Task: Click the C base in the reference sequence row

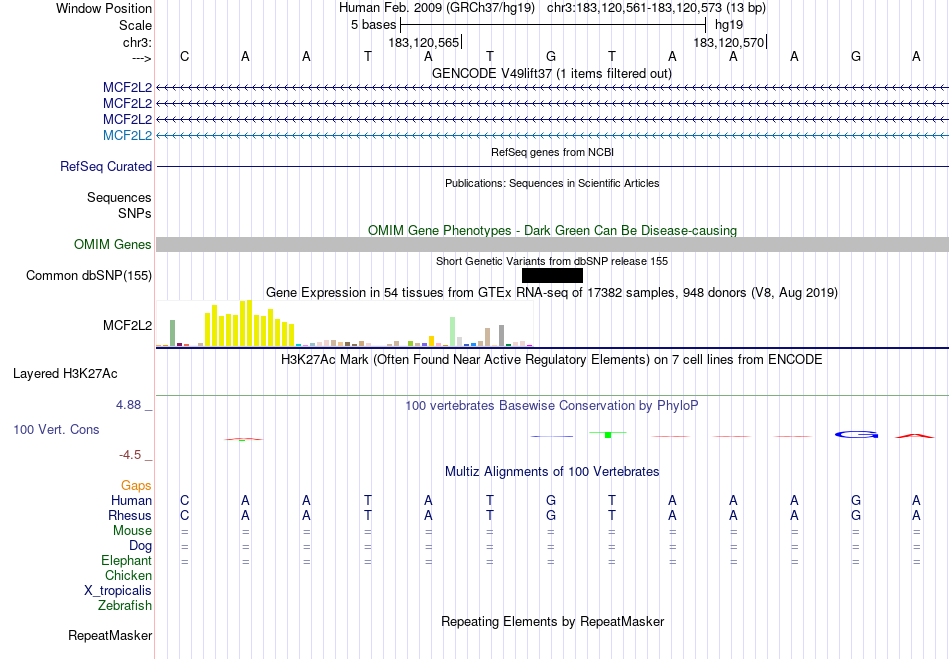Action: pos(185,56)
